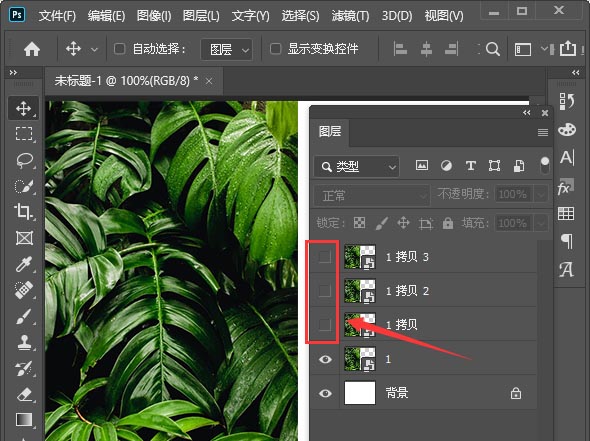
Task: Open the 类型 layer filter dropdown
Action: [x=356, y=166]
